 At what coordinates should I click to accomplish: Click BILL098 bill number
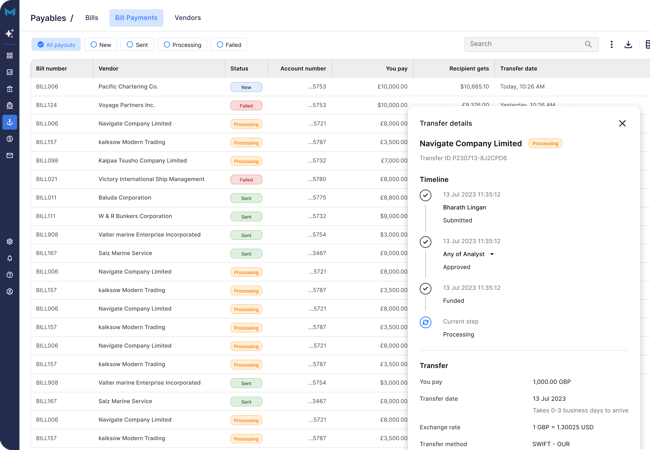[47, 161]
